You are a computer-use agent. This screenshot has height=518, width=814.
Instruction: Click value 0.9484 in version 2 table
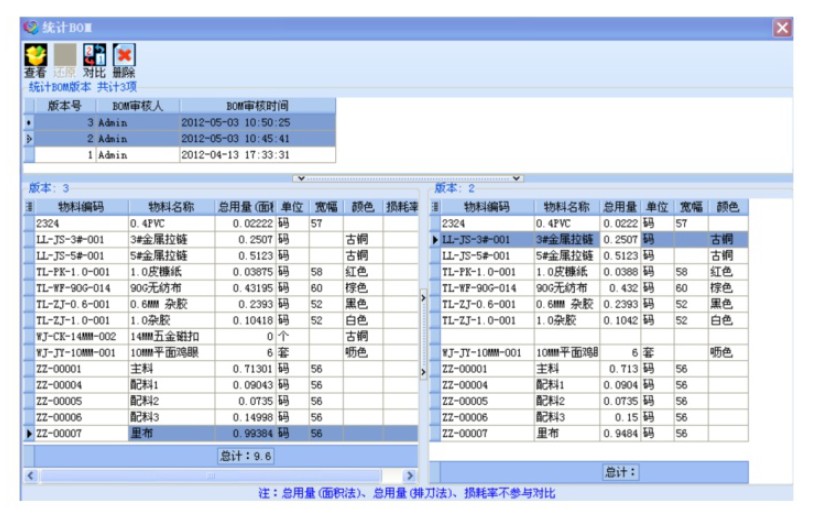coord(620,433)
